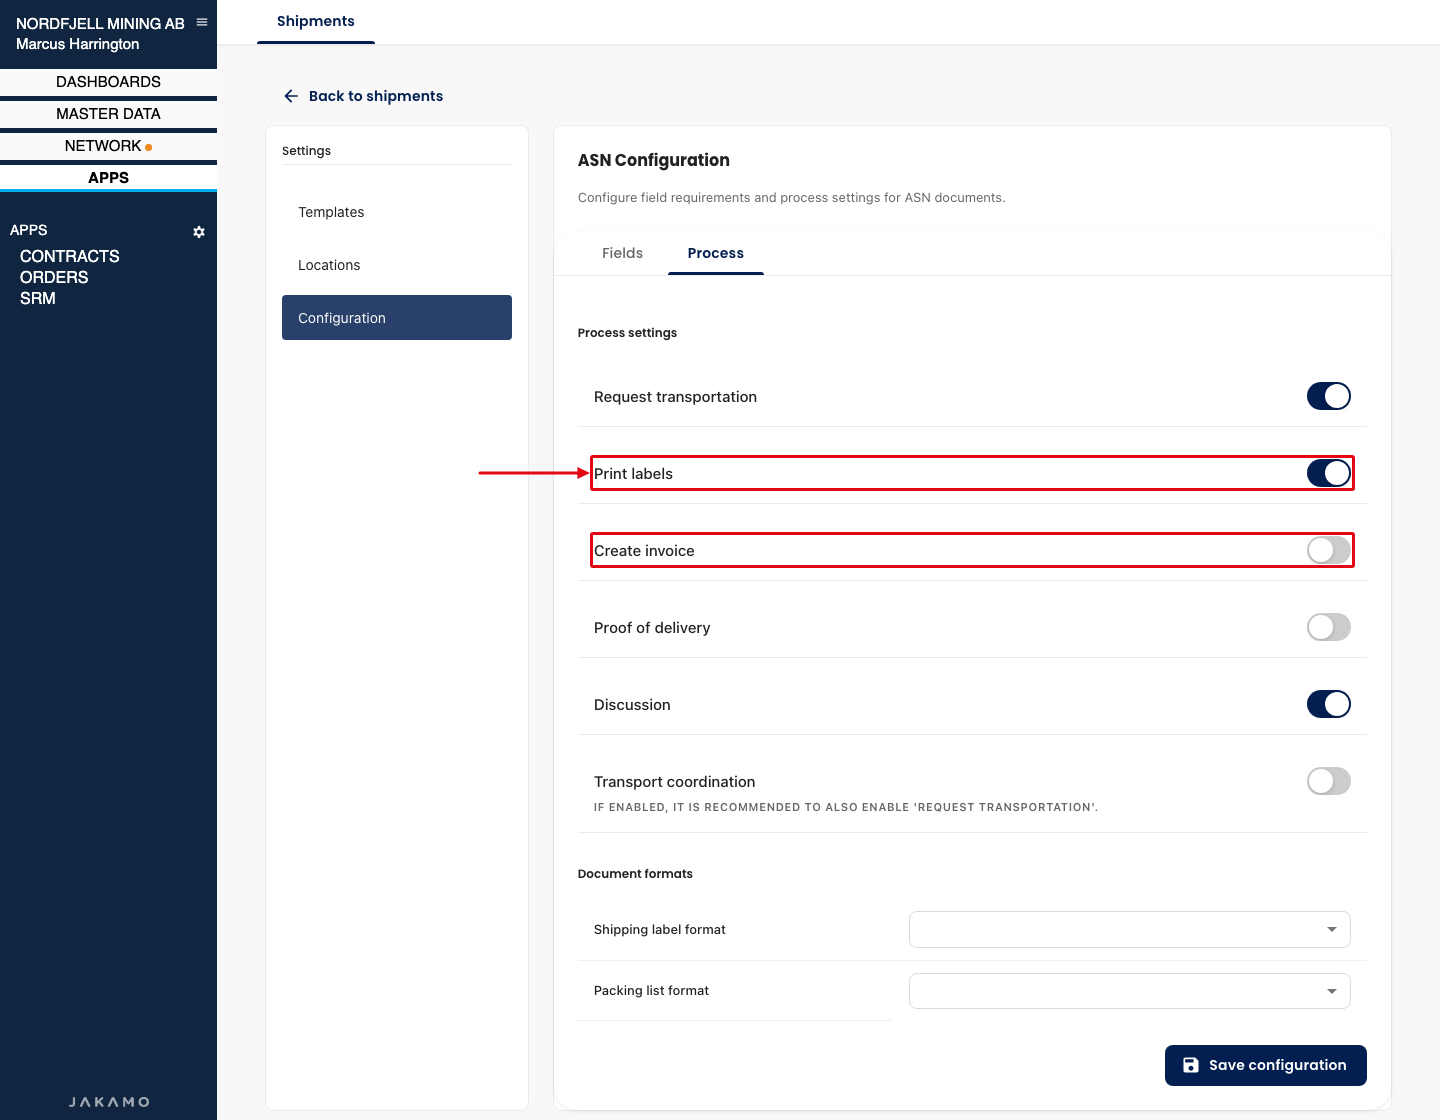Turn on Proof of delivery
Viewport: 1440px width, 1120px height.
[x=1329, y=627]
